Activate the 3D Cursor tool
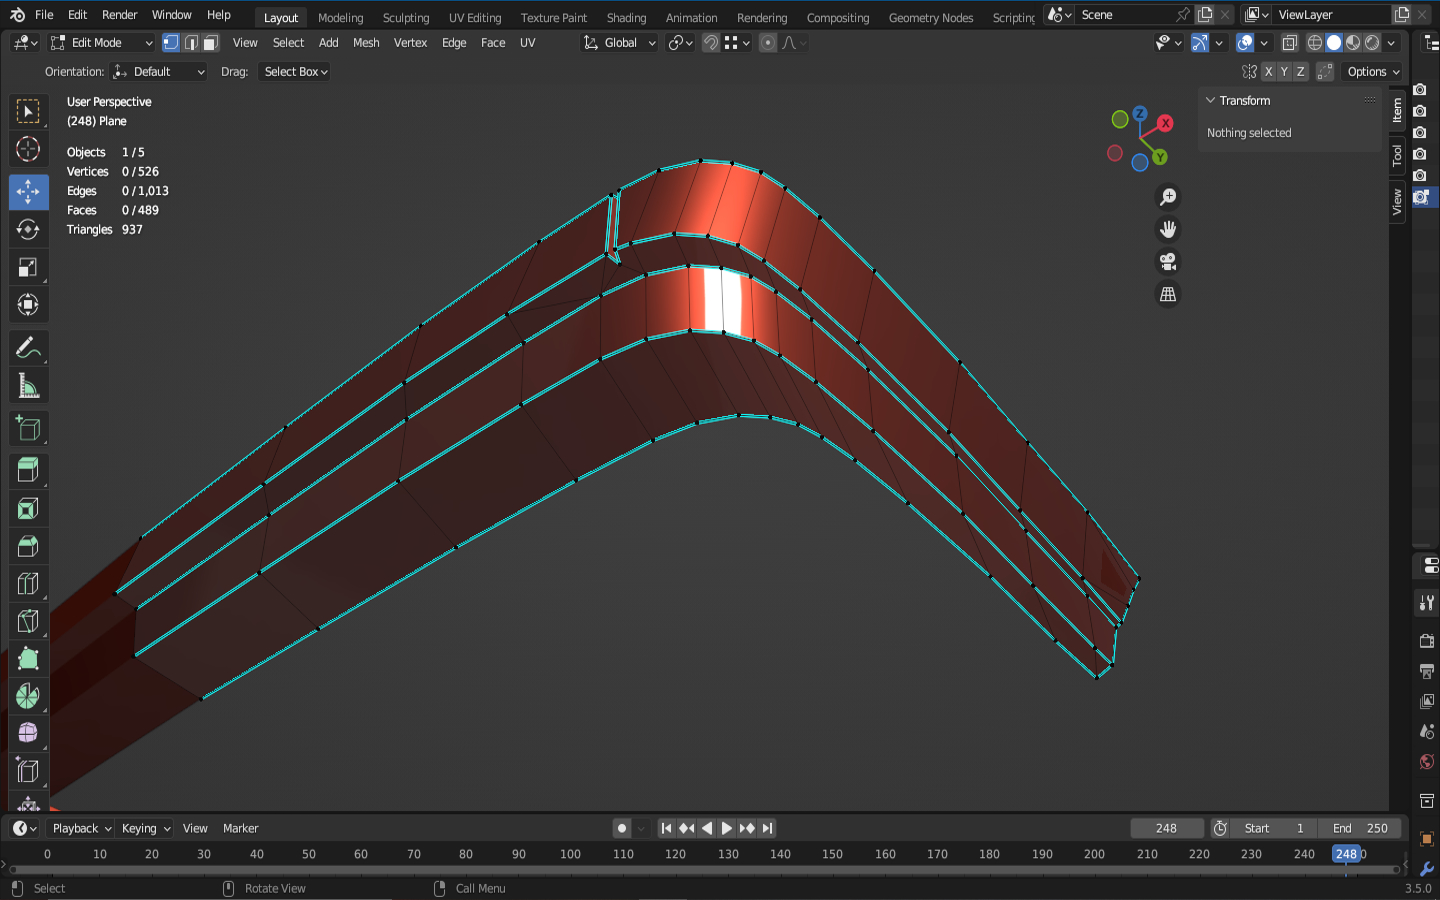The width and height of the screenshot is (1440, 900). pyautogui.click(x=28, y=149)
